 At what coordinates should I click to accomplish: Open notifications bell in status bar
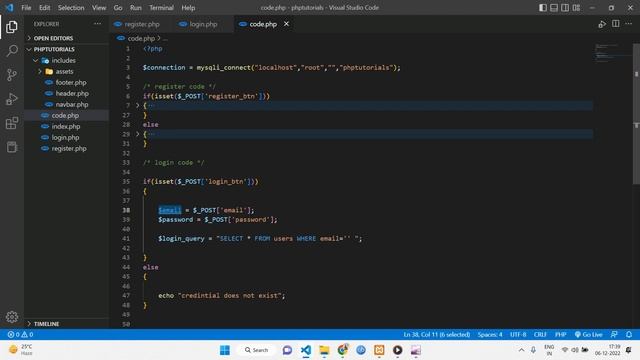click(629, 334)
